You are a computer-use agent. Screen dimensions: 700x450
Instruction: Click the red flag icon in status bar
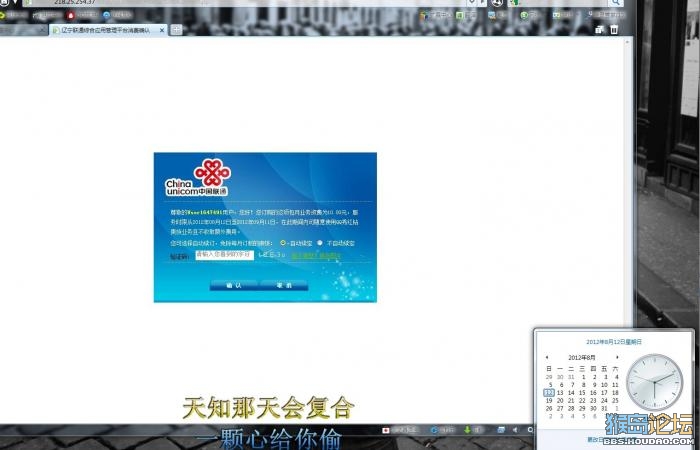tap(386, 430)
